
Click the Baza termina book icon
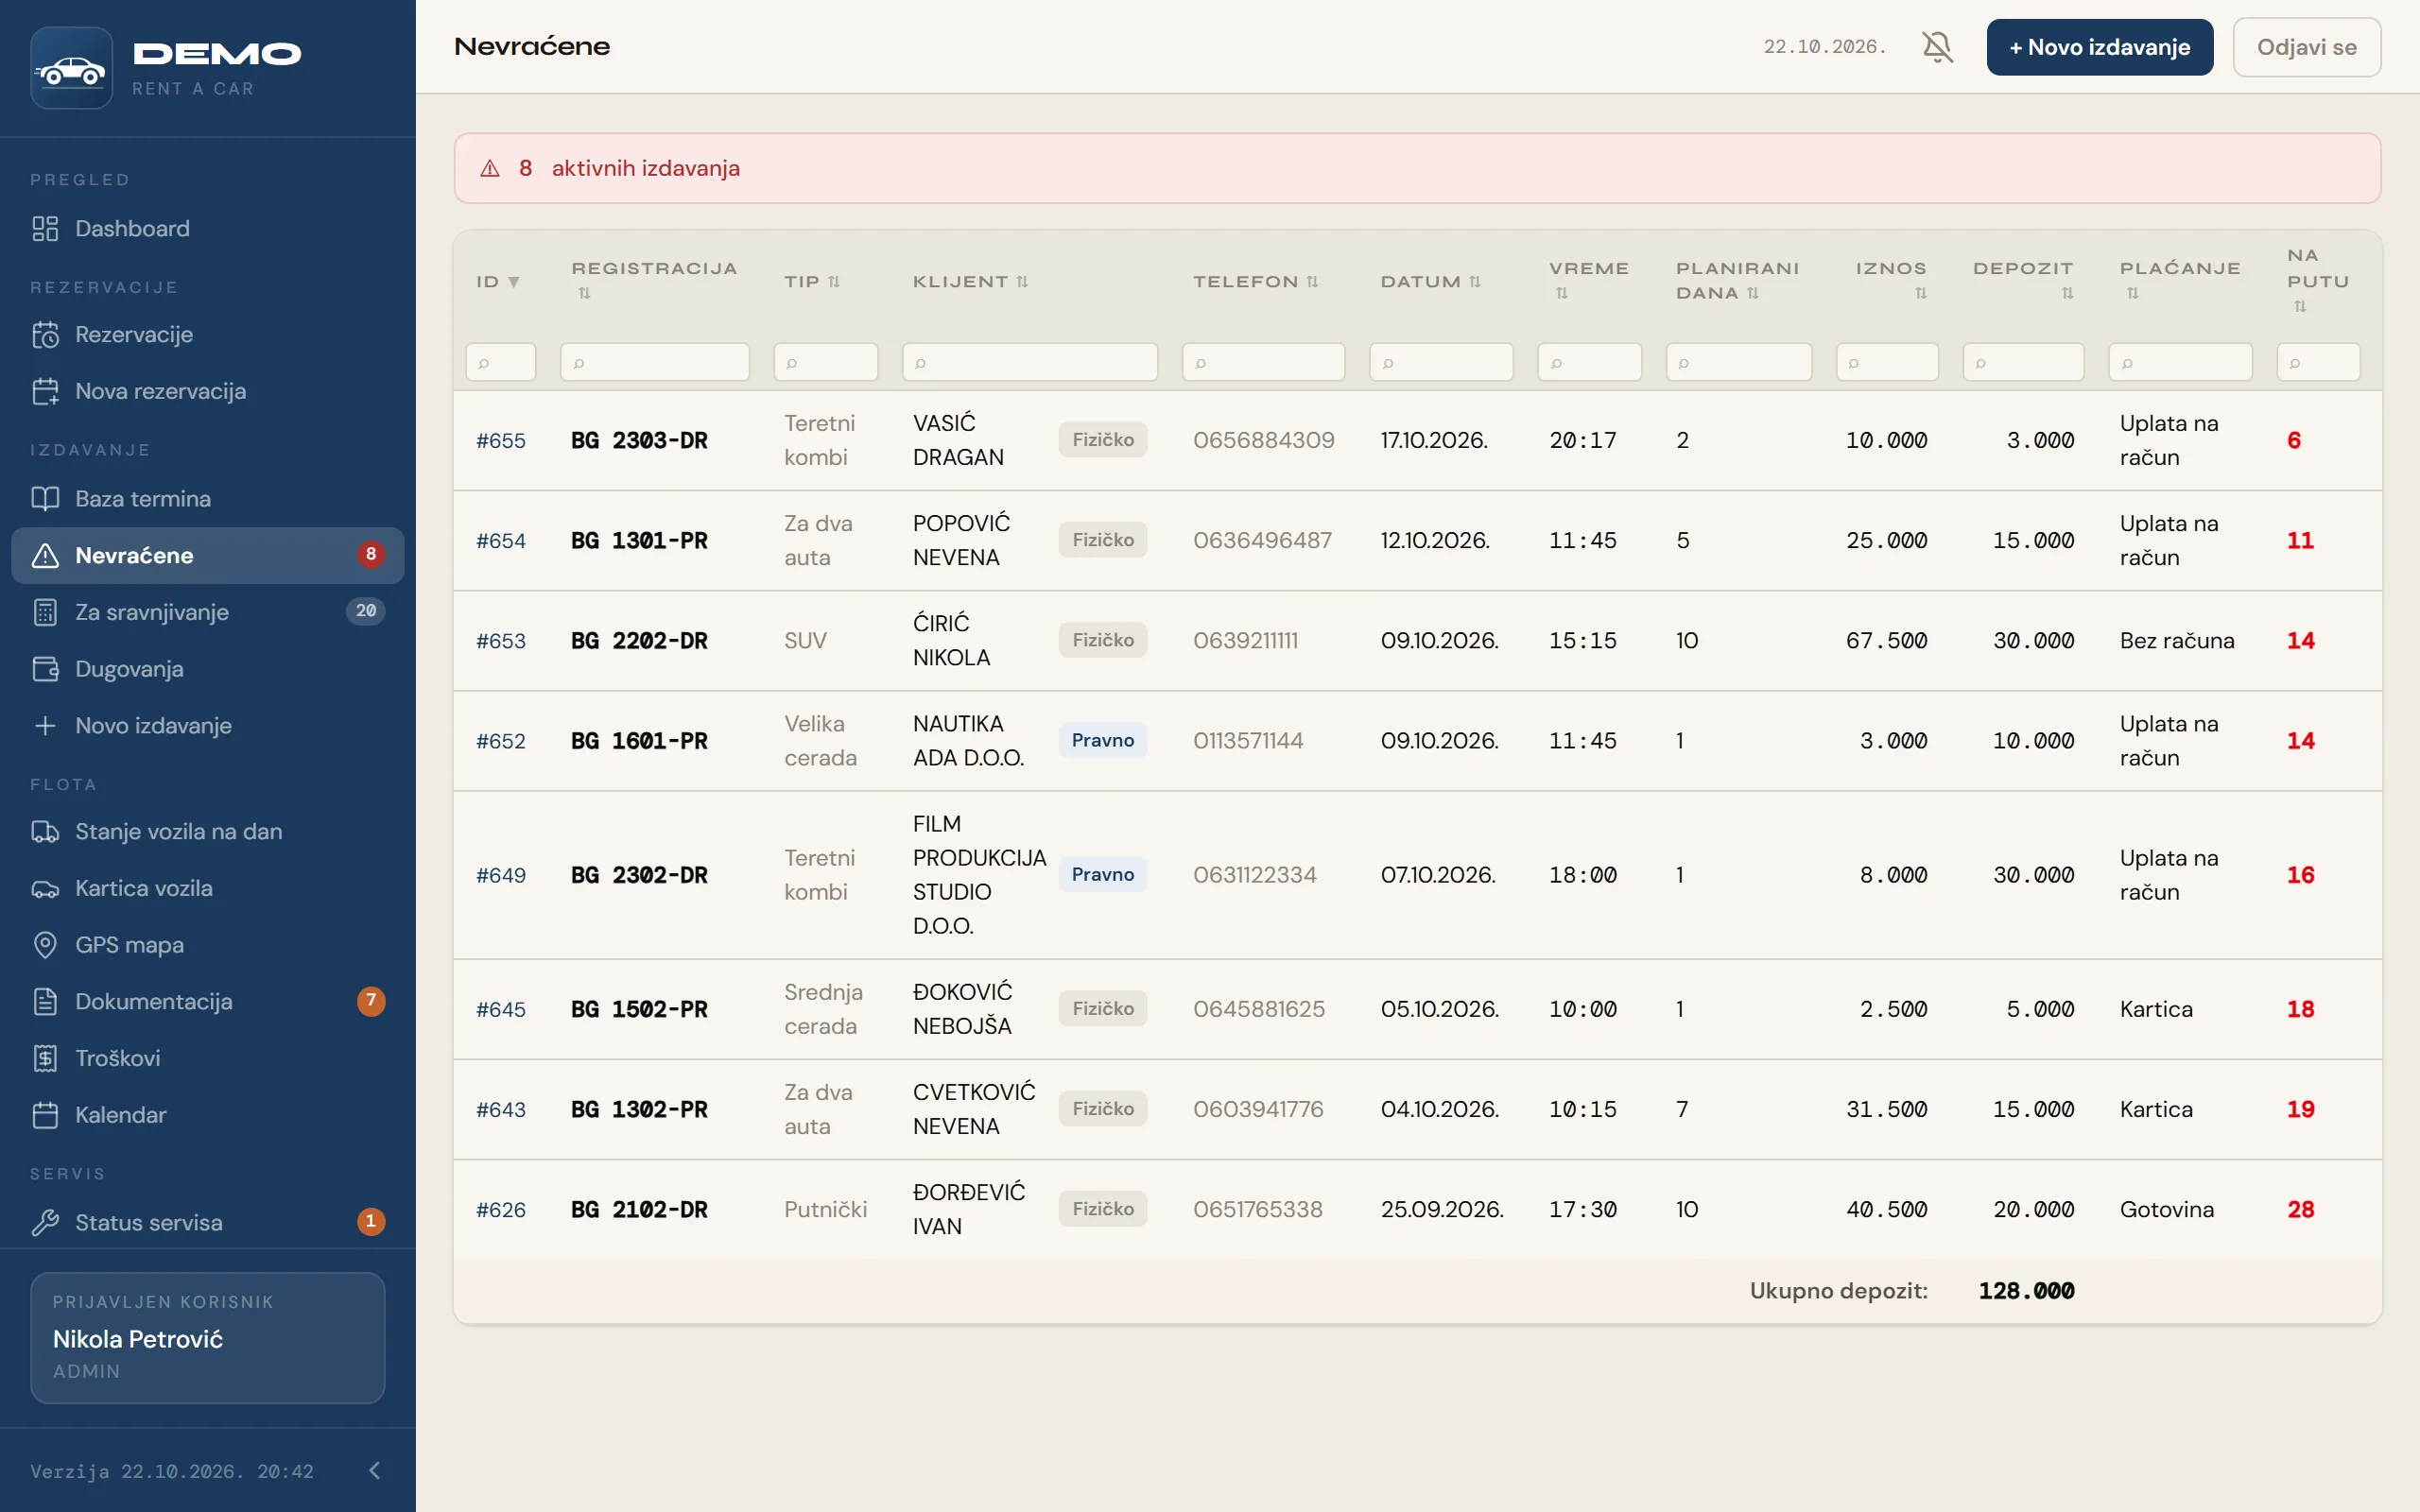[x=45, y=498]
